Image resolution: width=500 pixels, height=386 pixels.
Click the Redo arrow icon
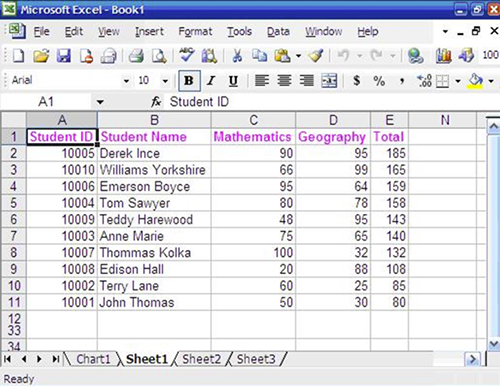(377, 55)
